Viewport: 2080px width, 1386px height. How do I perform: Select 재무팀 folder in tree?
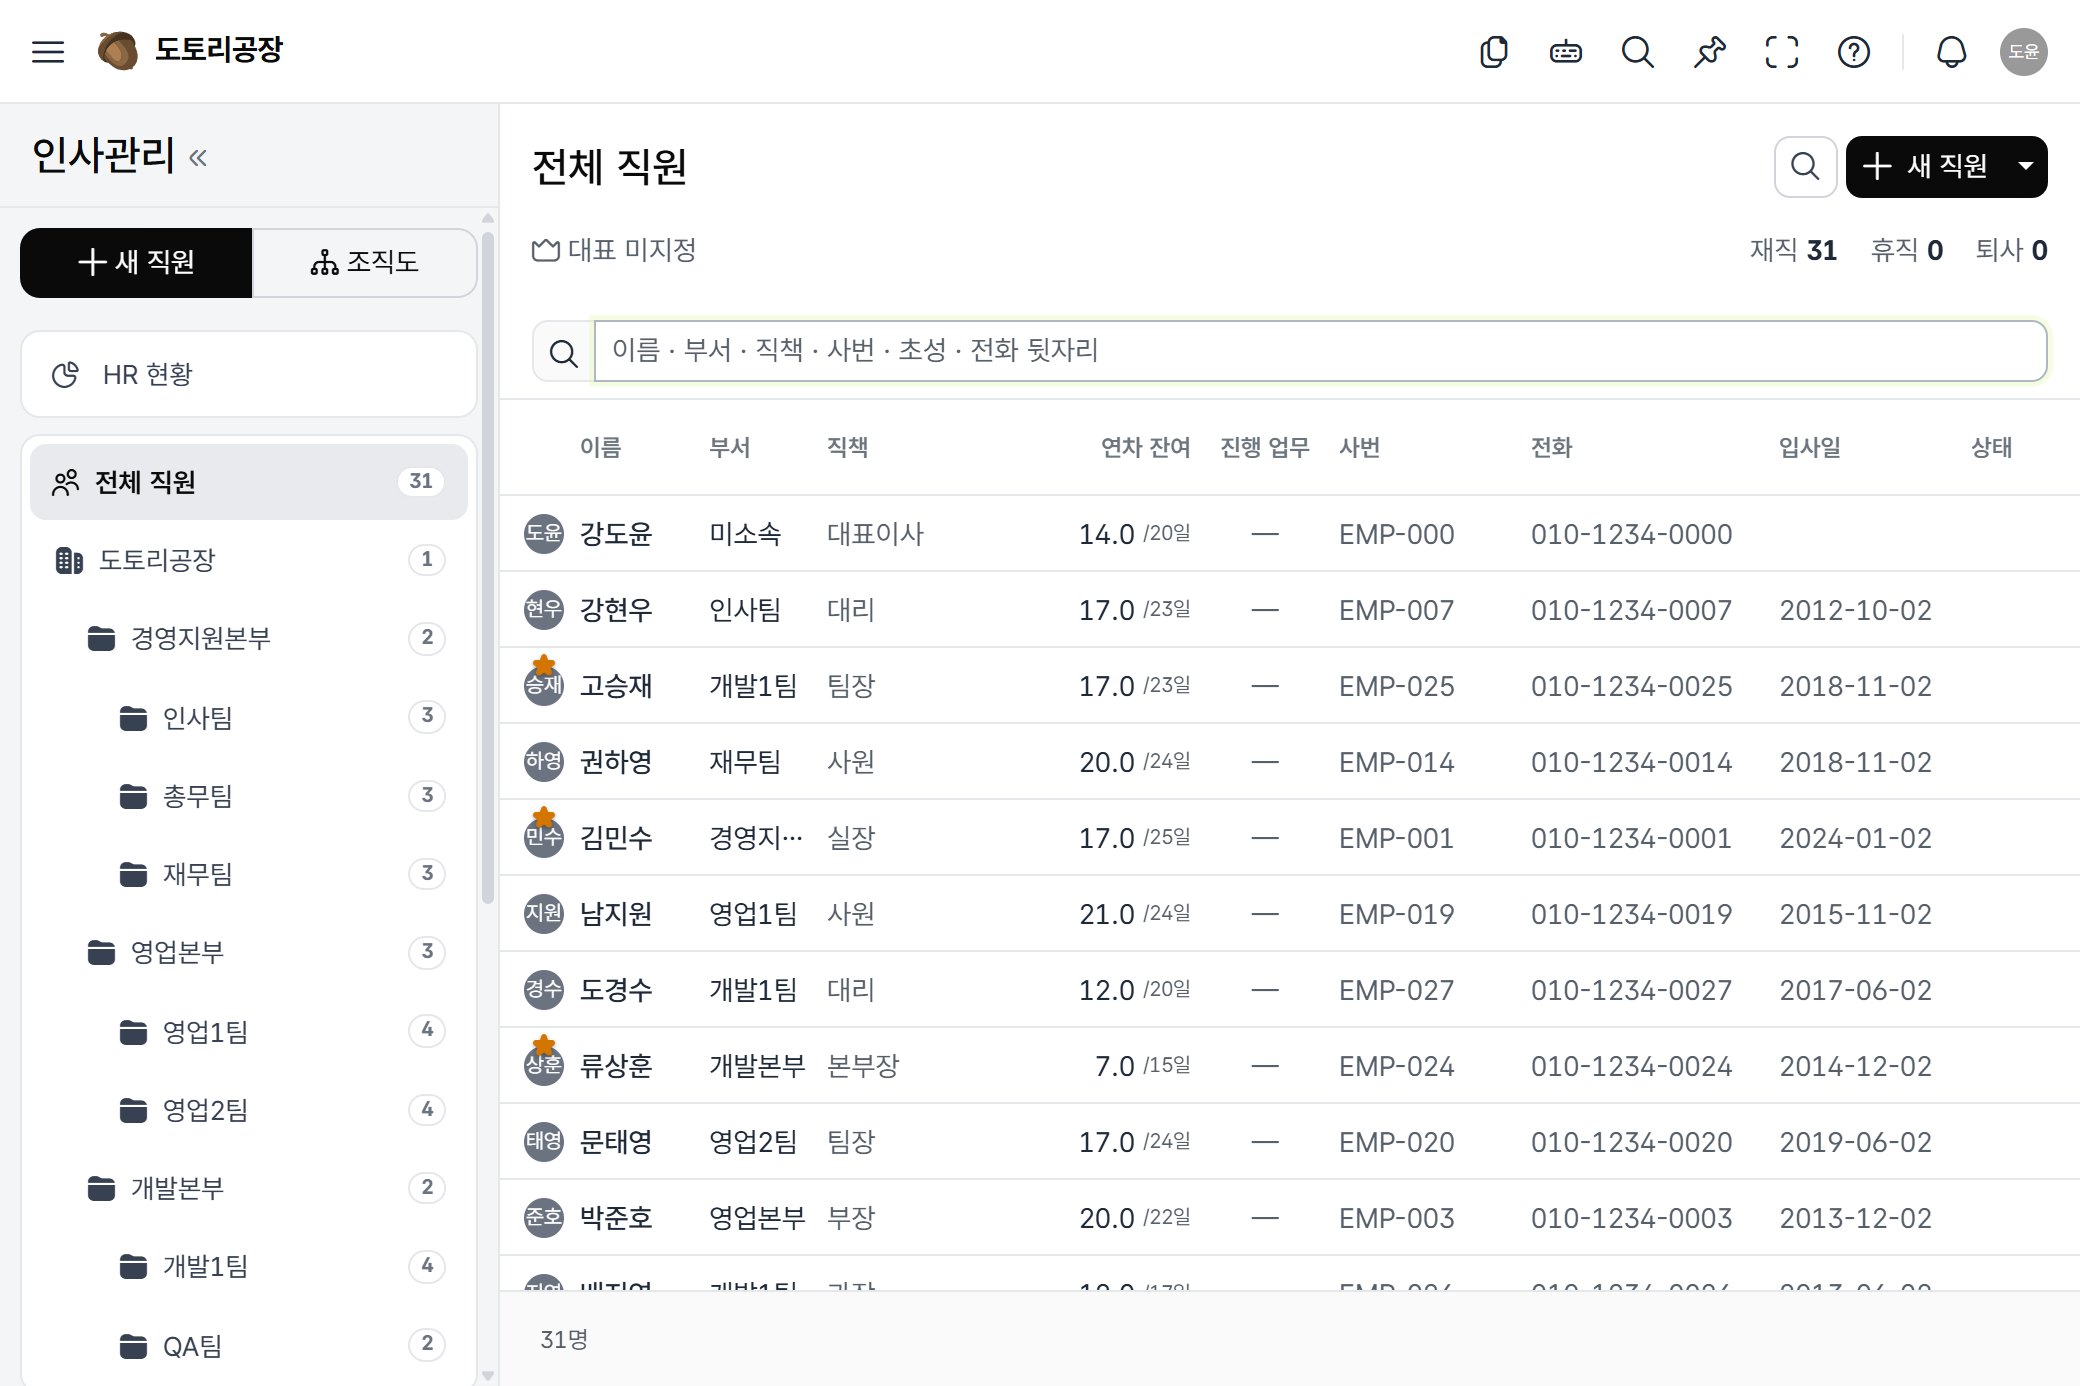(x=249, y=873)
